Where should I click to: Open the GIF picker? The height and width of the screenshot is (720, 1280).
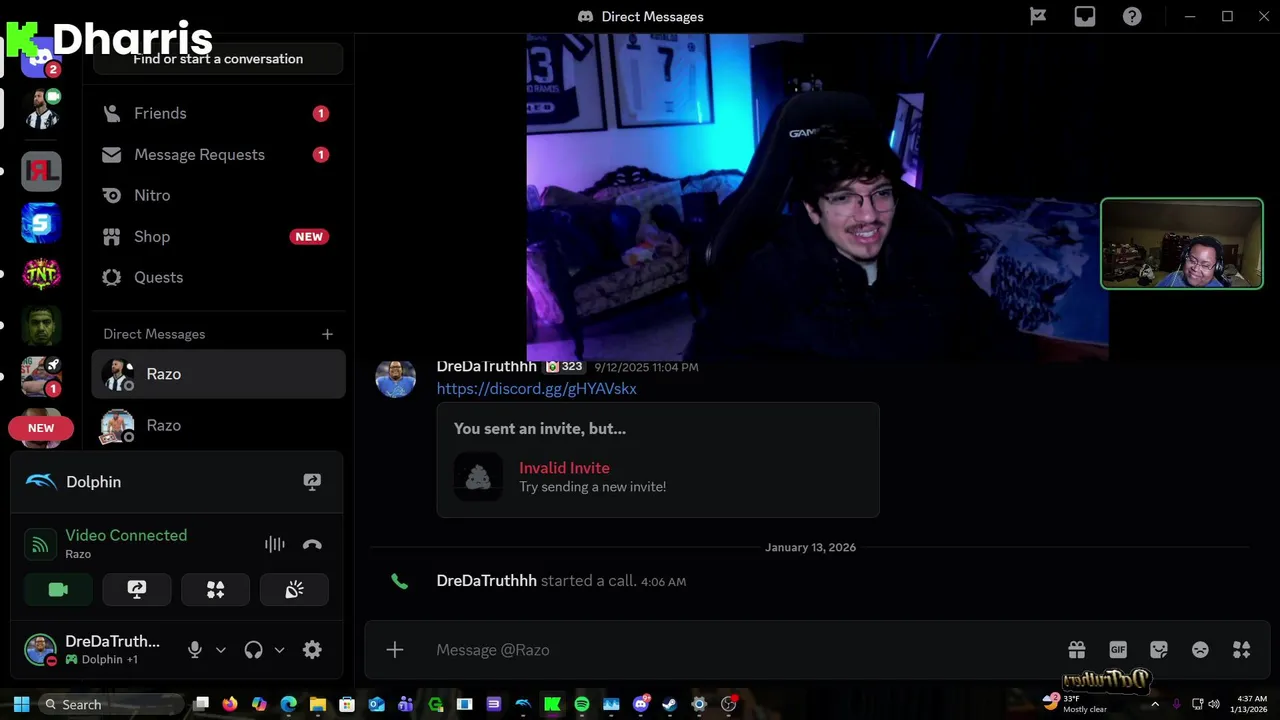(x=1118, y=650)
